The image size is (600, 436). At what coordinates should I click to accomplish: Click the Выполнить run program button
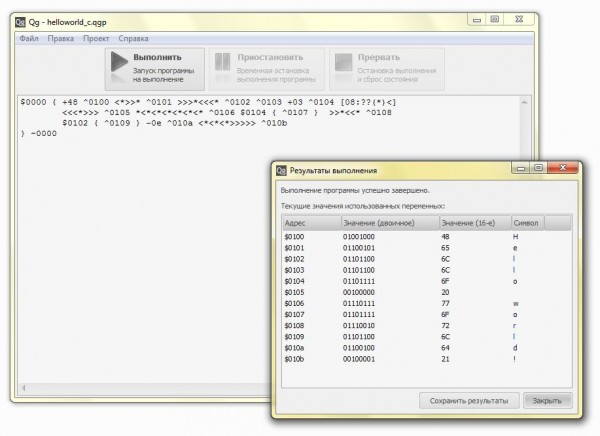tap(155, 68)
